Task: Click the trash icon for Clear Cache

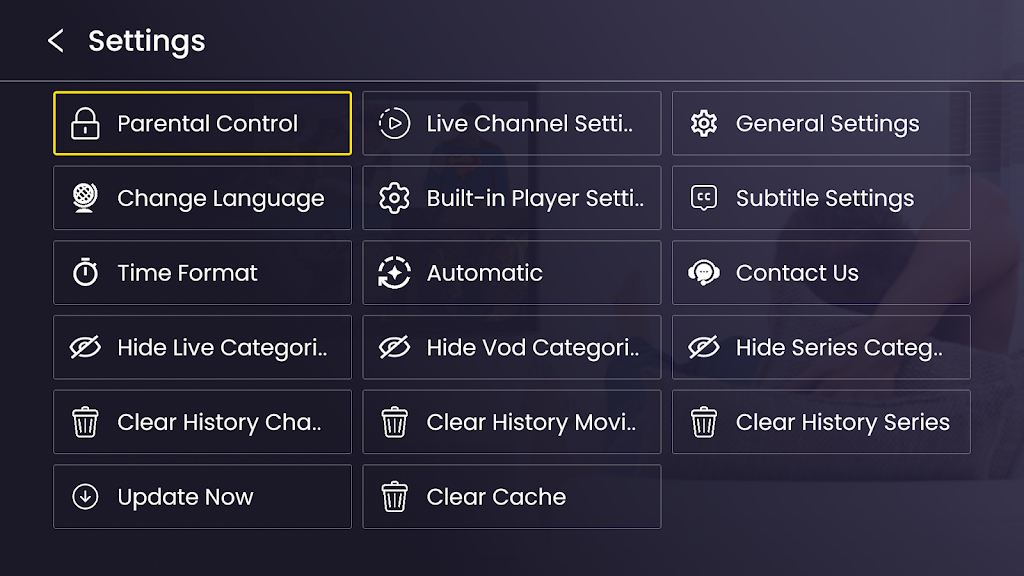Action: coord(395,497)
